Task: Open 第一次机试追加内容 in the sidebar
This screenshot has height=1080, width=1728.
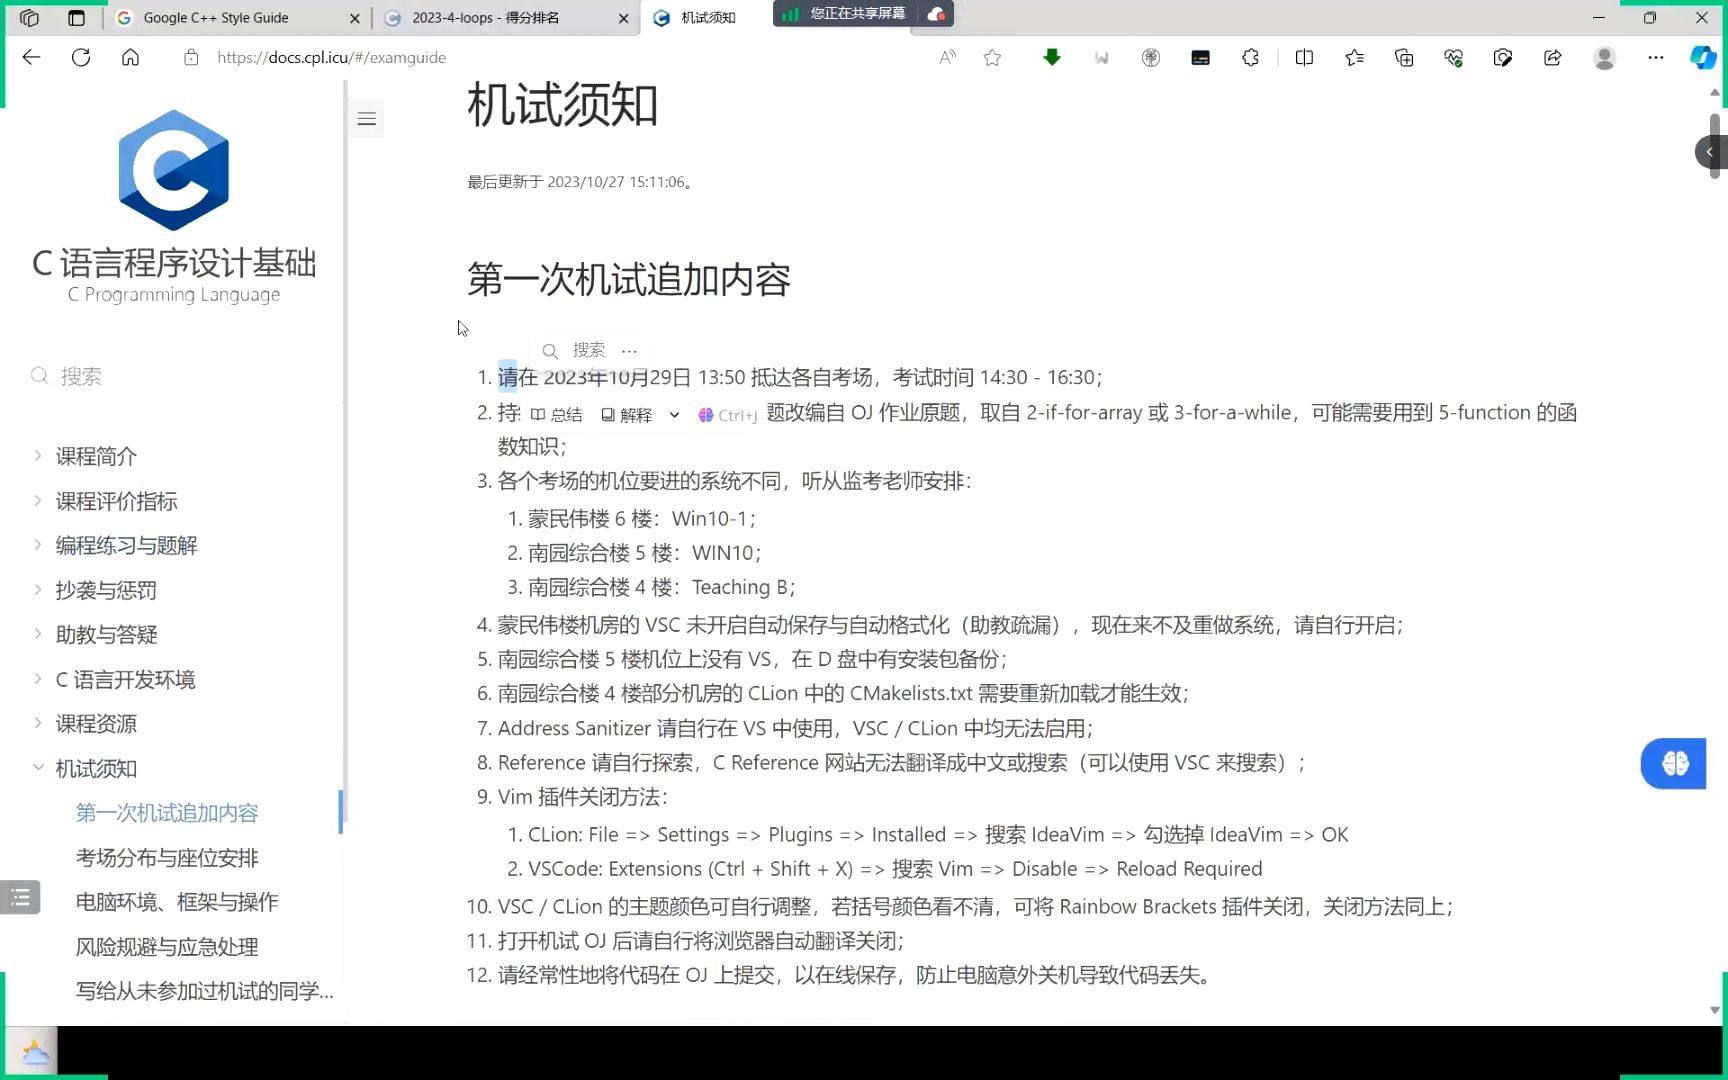Action: (167, 813)
